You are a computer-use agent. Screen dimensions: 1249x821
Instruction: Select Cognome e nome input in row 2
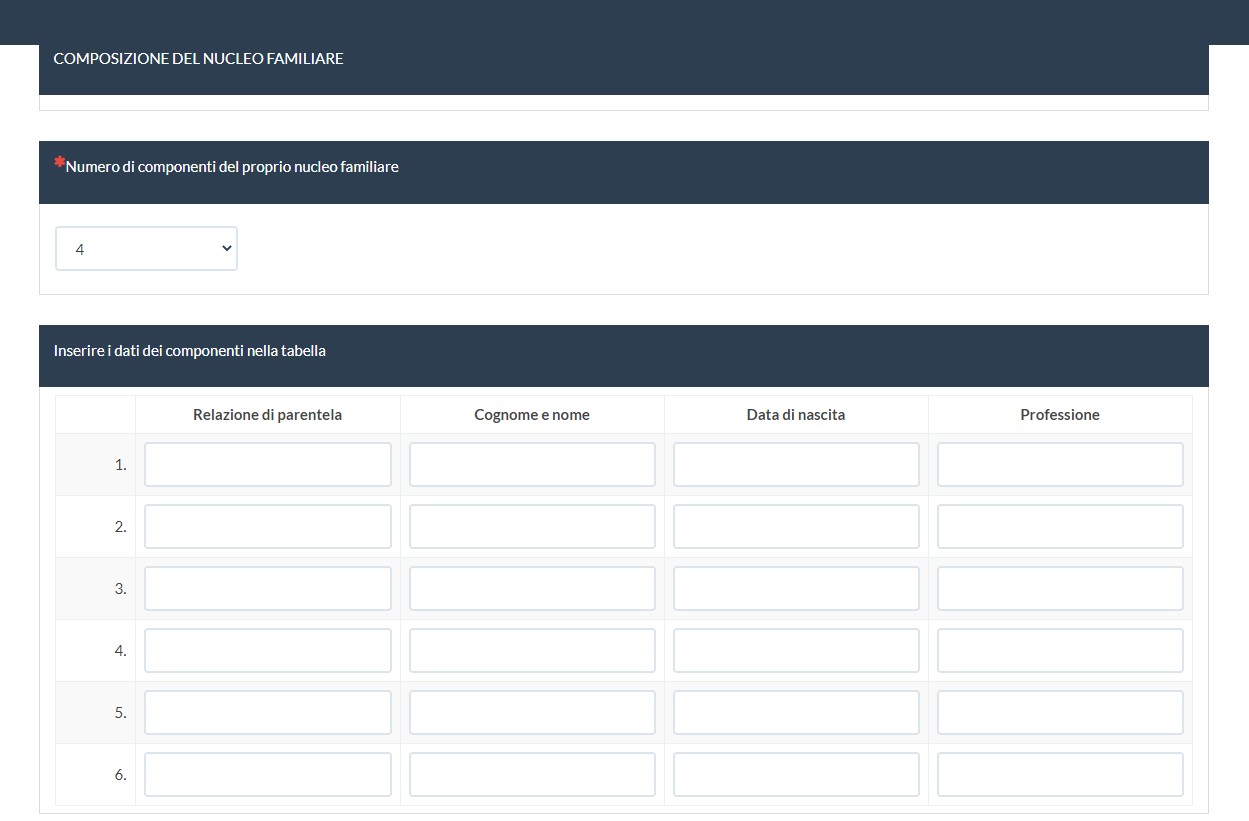click(x=532, y=527)
